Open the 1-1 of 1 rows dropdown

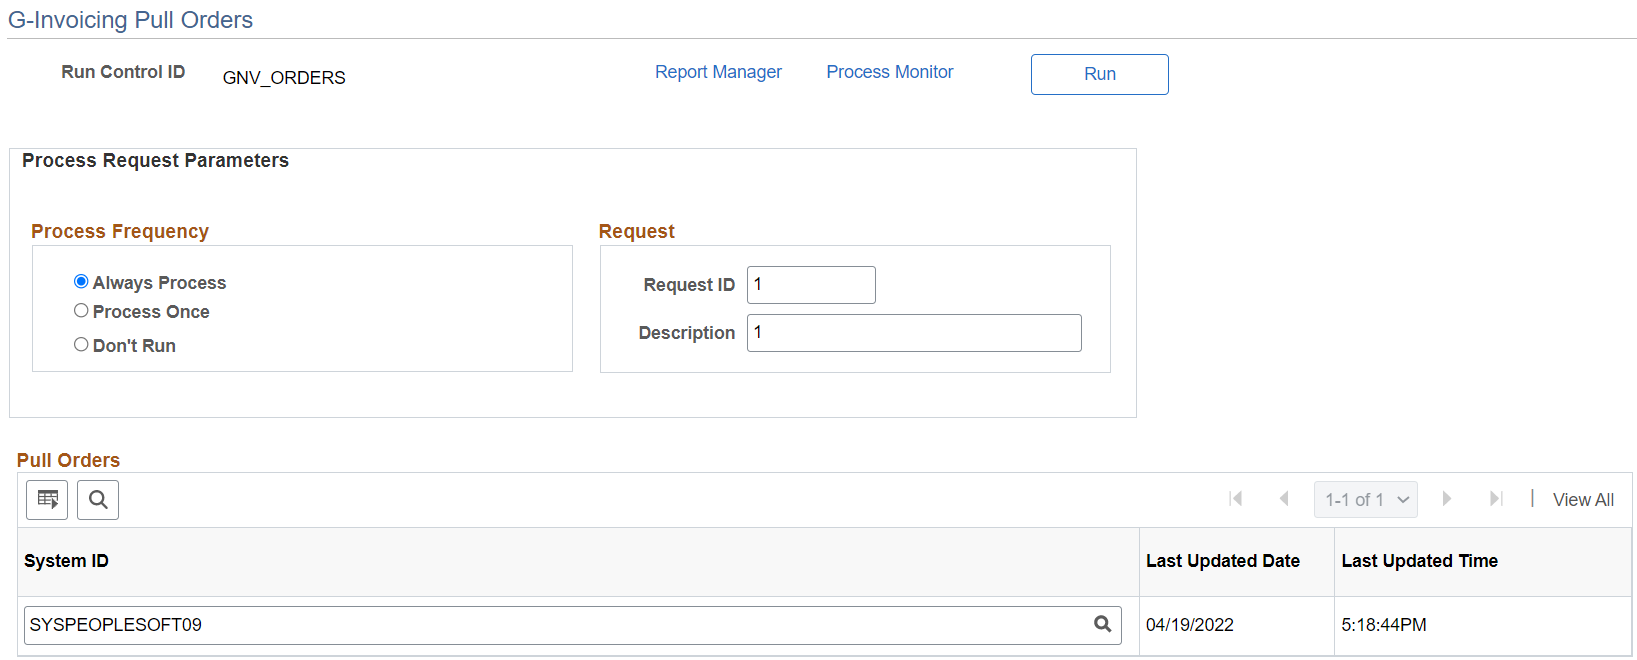pos(1366,499)
